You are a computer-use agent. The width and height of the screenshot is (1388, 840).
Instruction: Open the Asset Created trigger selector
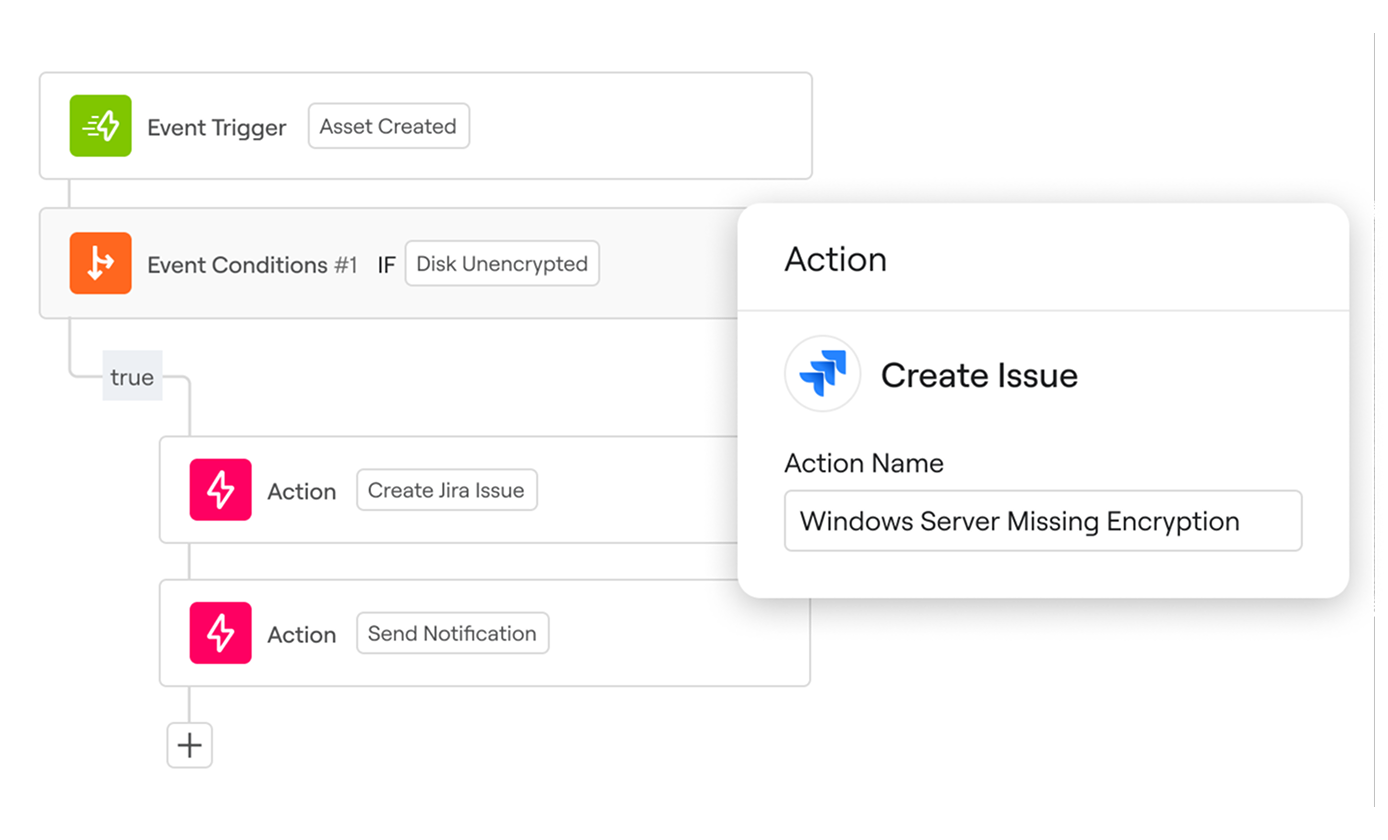(388, 126)
